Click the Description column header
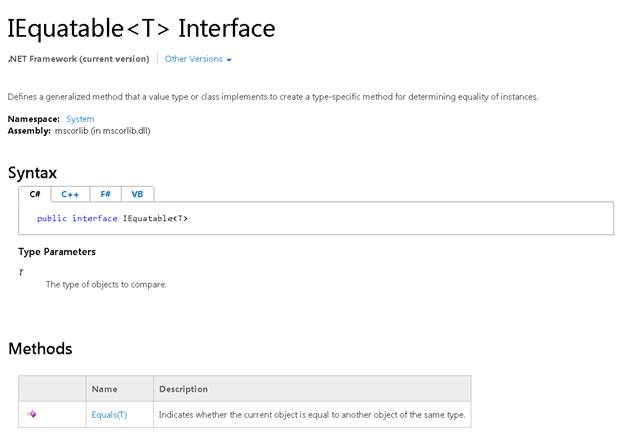The image size is (624, 445). 183,388
